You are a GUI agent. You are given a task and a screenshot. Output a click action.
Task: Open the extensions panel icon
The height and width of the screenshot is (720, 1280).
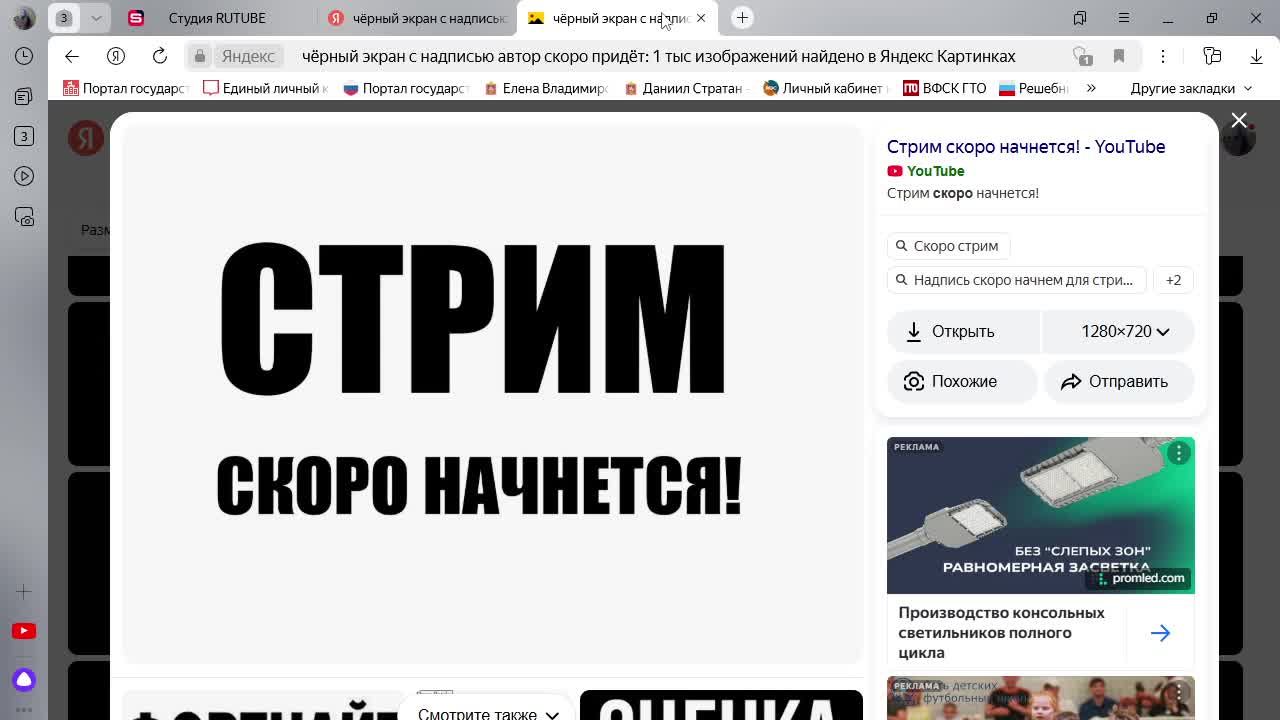tap(1212, 56)
